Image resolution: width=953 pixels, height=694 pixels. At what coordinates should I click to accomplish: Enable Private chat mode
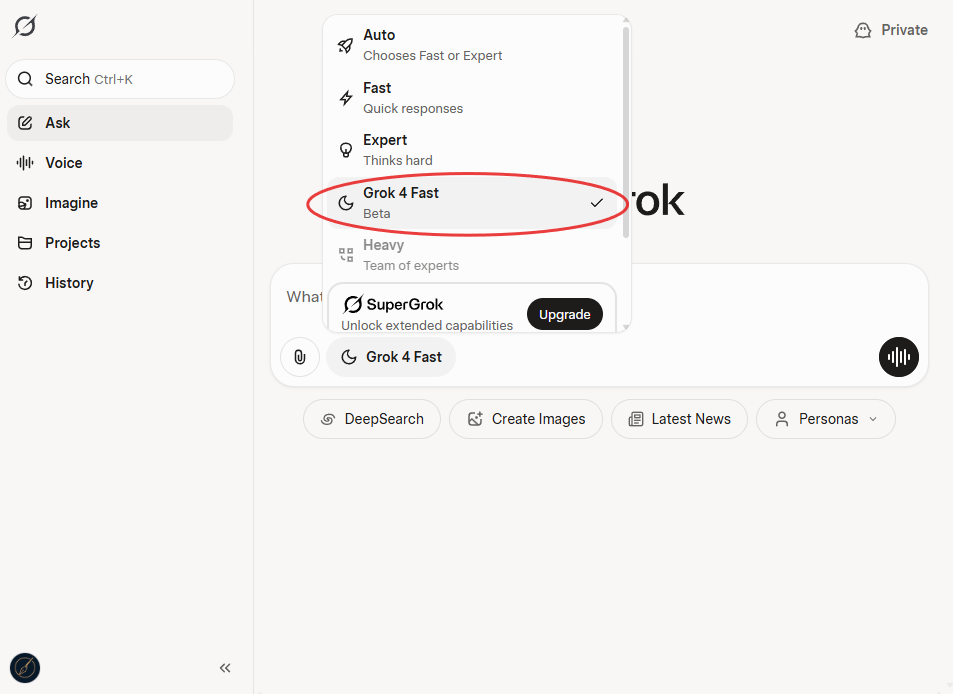tap(891, 30)
